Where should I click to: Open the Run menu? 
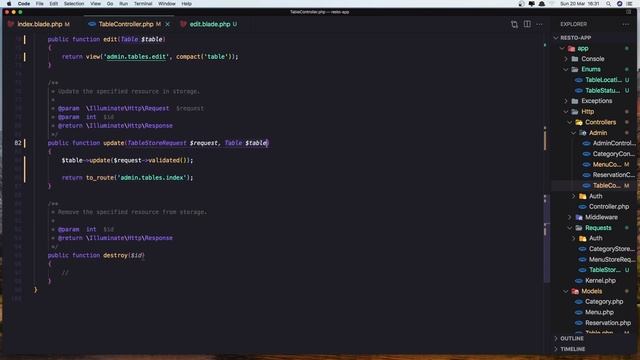pyautogui.click(x=123, y=4)
